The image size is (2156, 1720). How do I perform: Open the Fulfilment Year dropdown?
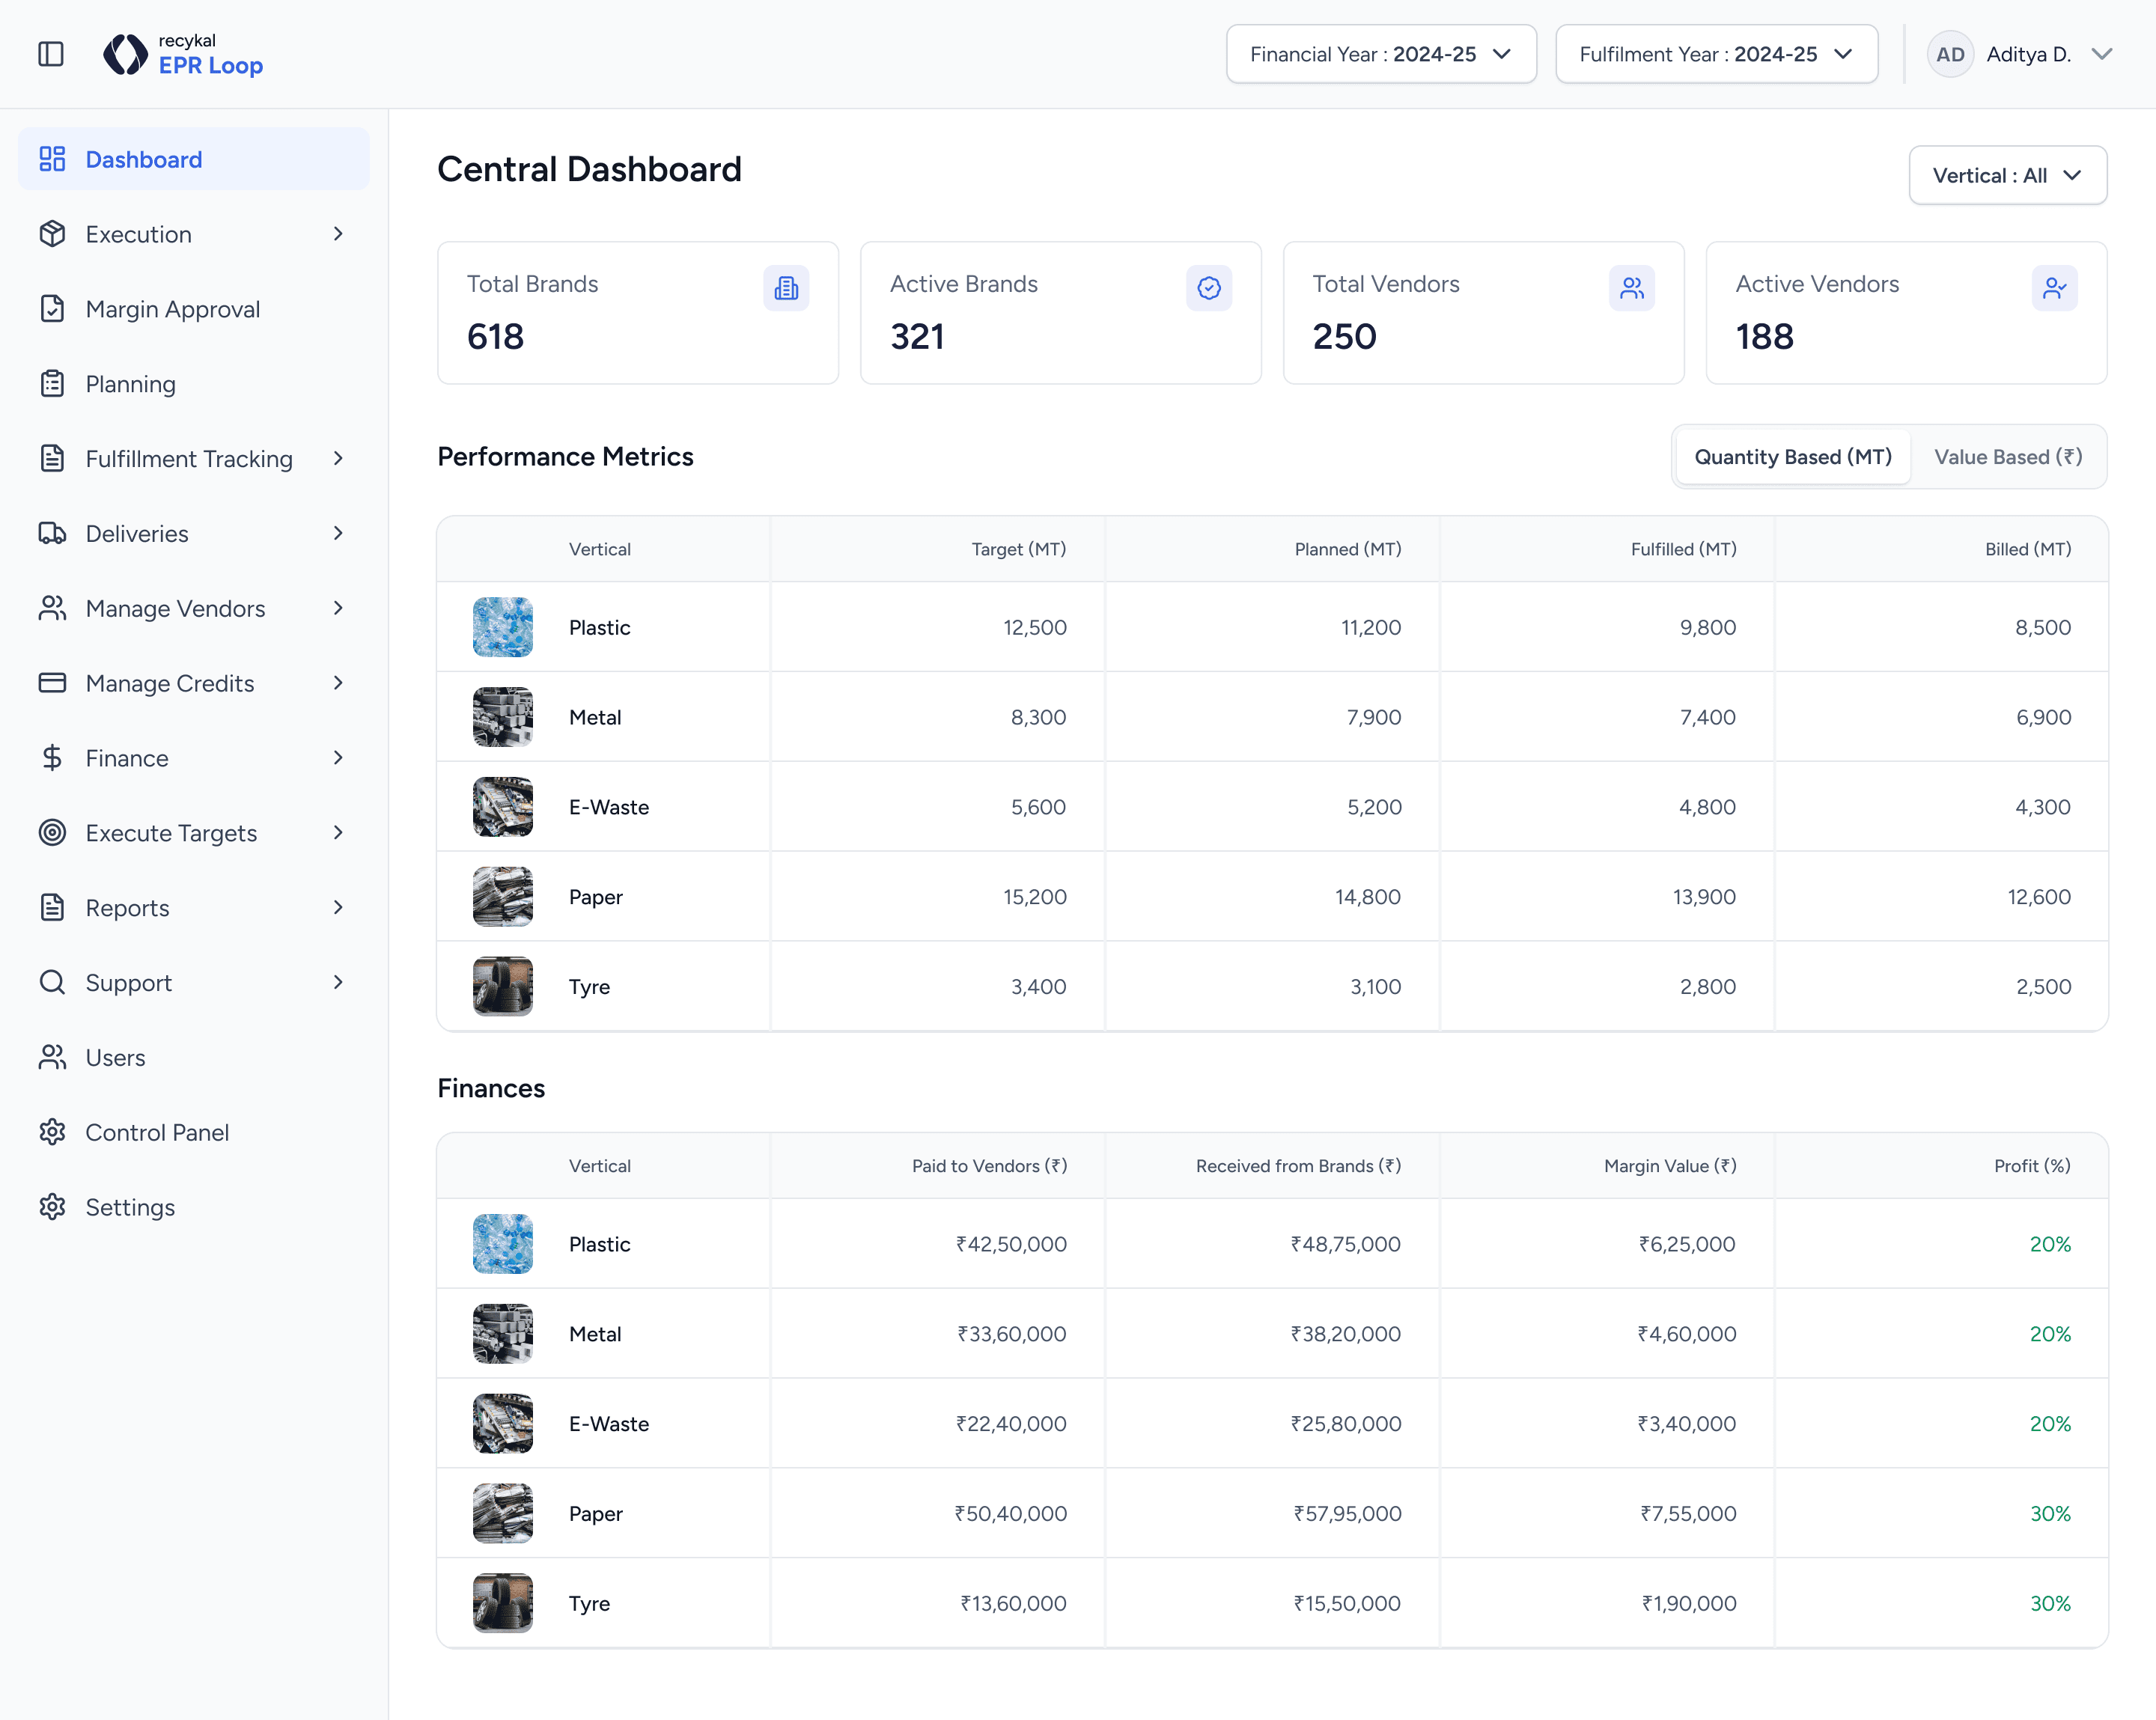tap(1715, 54)
